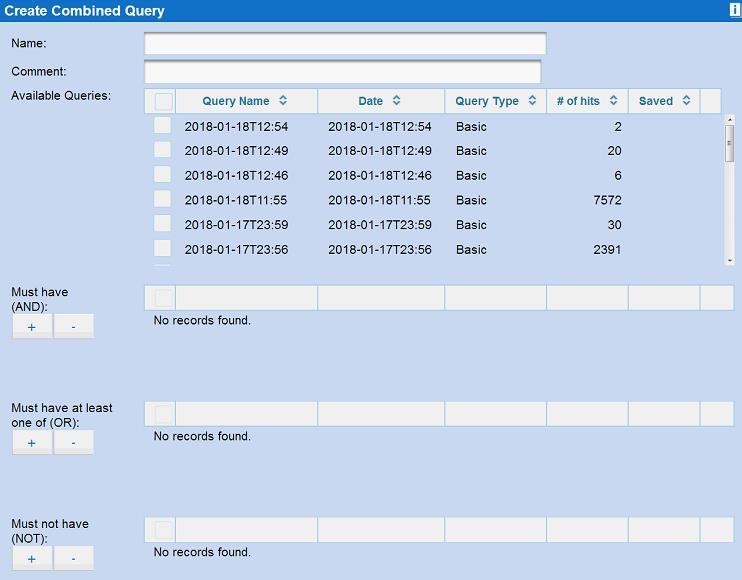The height and width of the screenshot is (580, 742).
Task: Click scroll-up arrow of queries list
Action: coord(729,120)
